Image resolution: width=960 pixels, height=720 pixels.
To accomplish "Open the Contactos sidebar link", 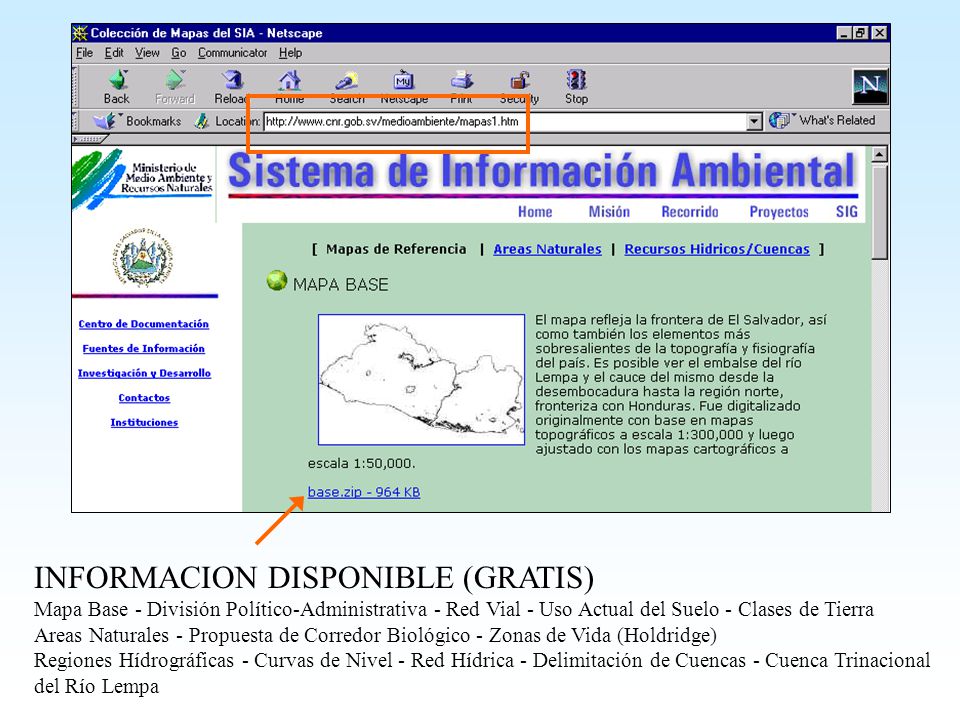I will click(x=144, y=398).
